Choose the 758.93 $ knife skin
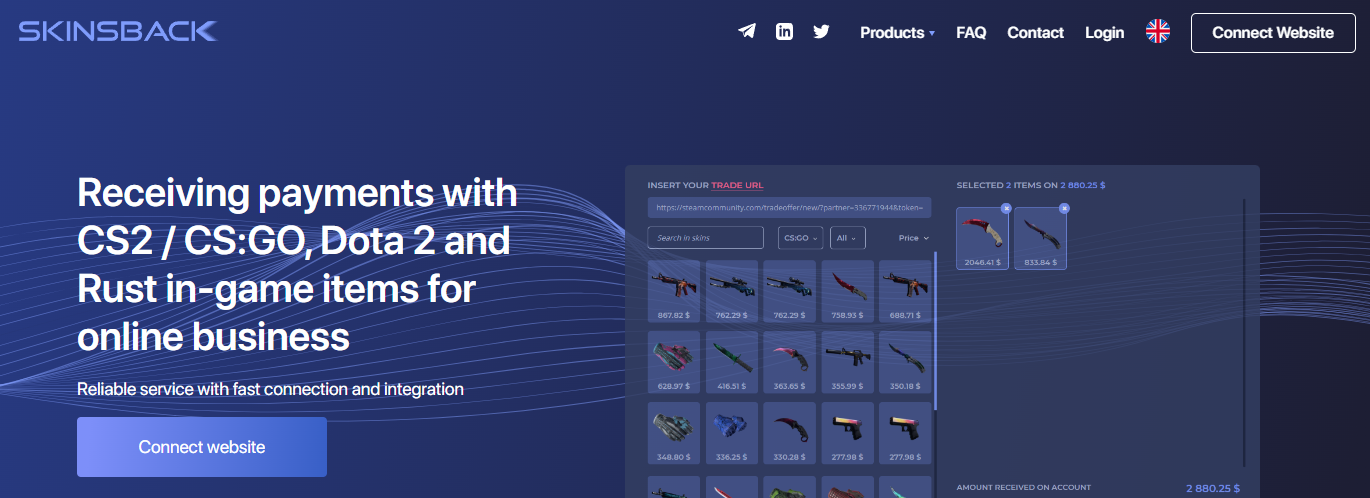The width and height of the screenshot is (1370, 498). [848, 291]
